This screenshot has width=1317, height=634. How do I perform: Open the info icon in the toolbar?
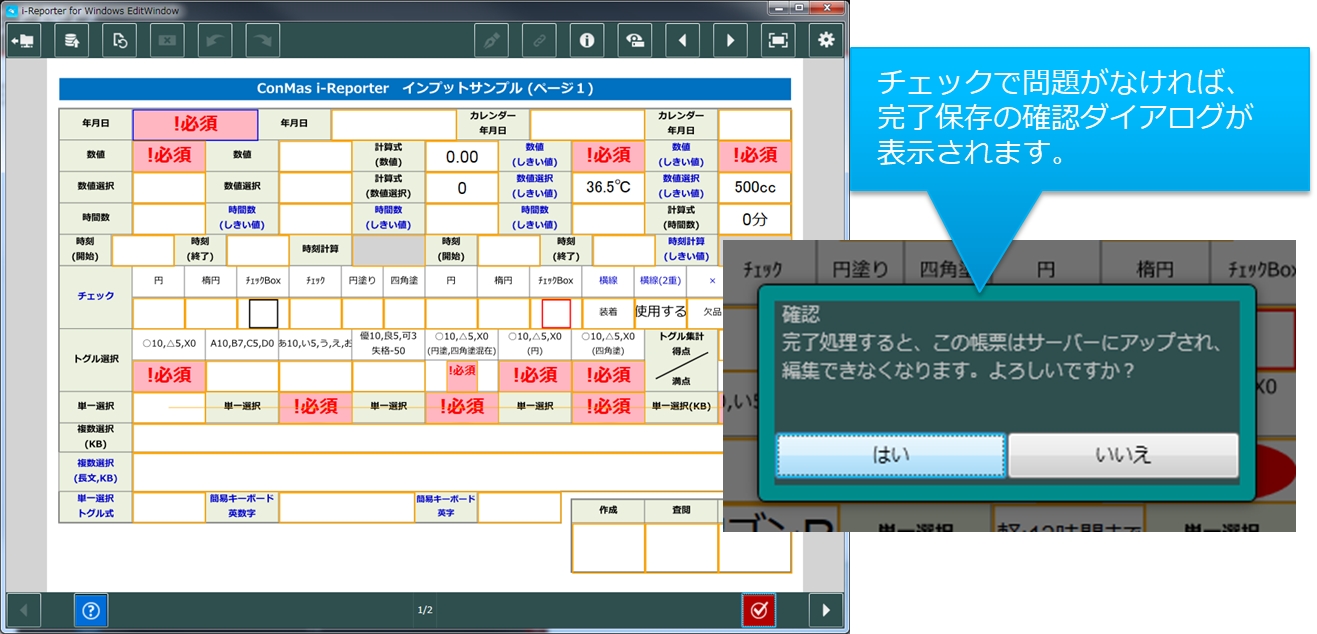[587, 40]
